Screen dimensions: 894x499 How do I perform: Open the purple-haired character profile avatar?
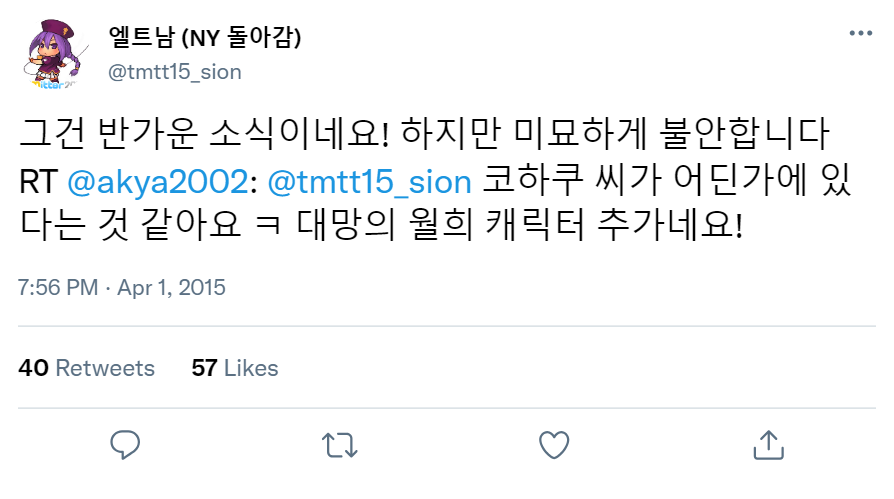point(52,54)
